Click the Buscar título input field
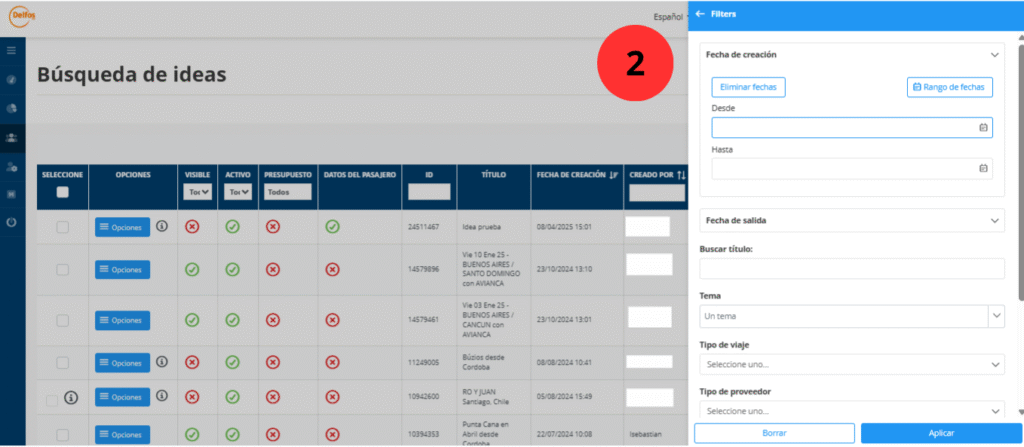 click(852, 268)
